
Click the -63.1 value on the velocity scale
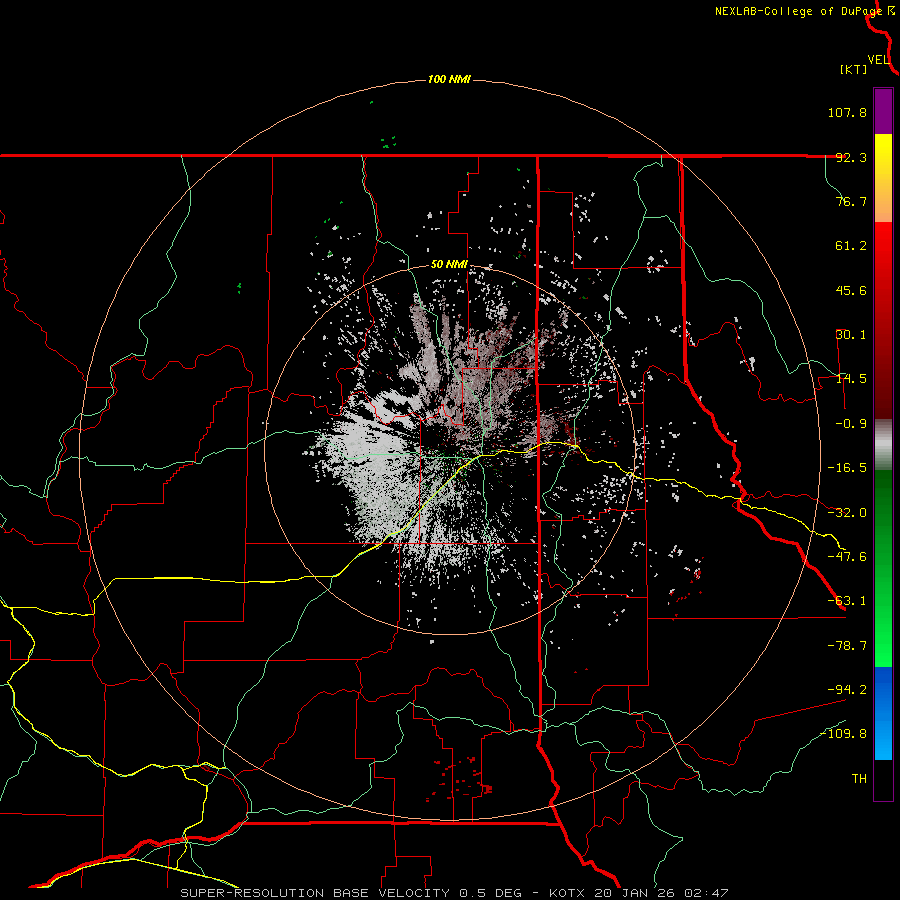pyautogui.click(x=847, y=601)
